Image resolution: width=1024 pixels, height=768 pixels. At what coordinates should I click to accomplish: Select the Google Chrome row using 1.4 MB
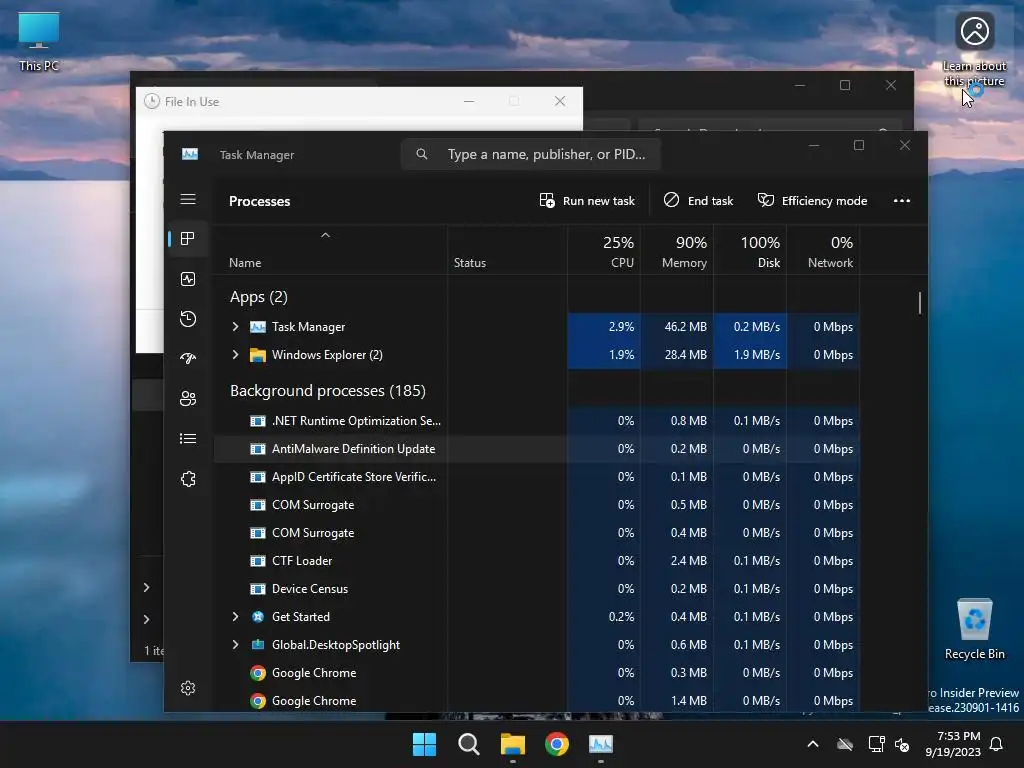(537, 701)
